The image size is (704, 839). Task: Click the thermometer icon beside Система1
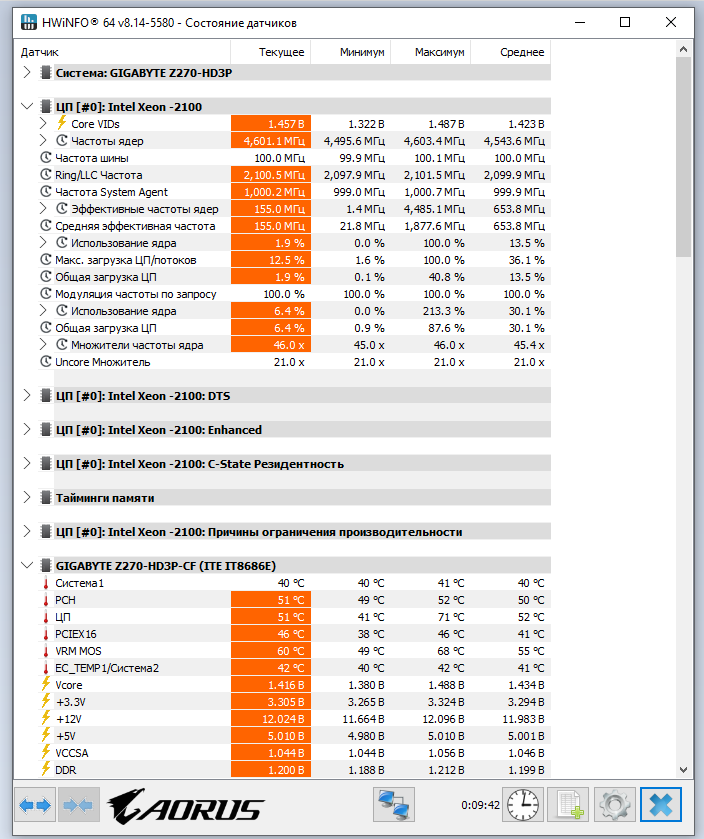[46, 583]
